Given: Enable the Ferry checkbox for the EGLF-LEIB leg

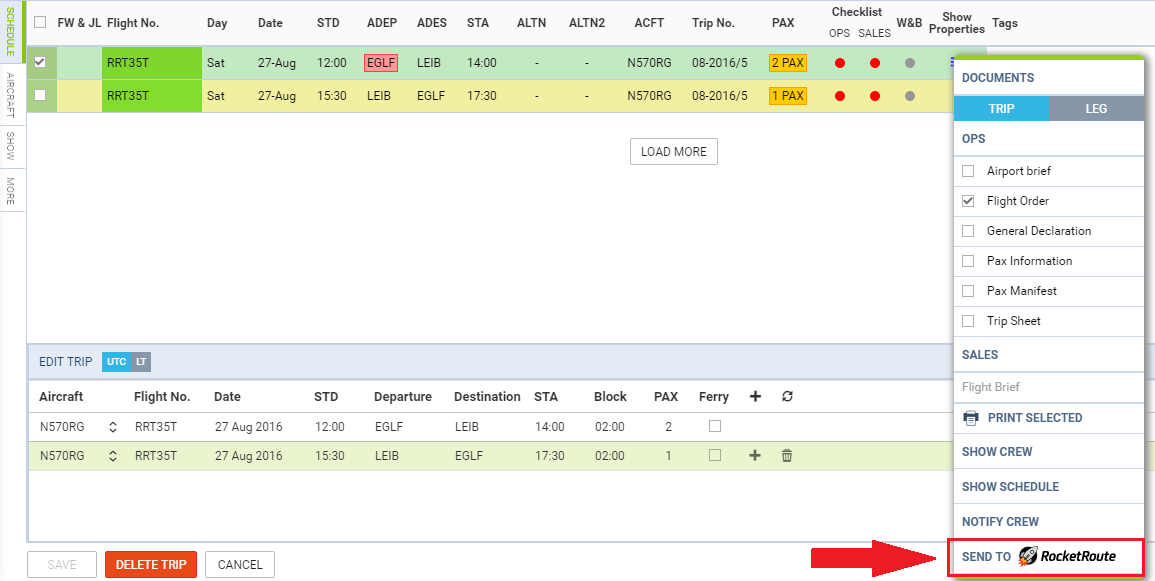Looking at the screenshot, I should [714, 426].
